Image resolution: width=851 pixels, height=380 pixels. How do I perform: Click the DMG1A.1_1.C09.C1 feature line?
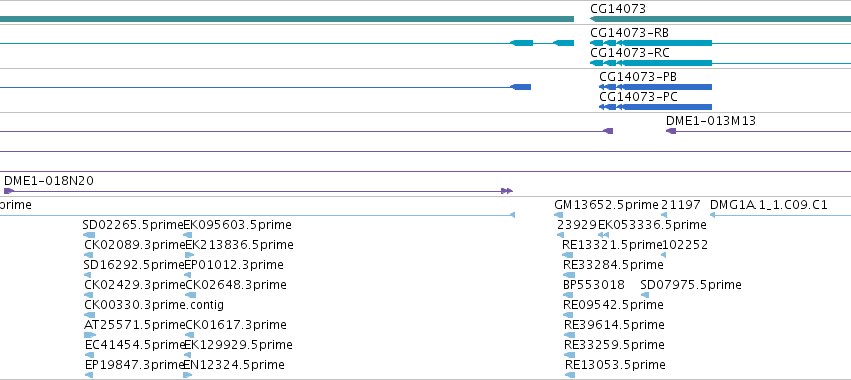[x=780, y=215]
